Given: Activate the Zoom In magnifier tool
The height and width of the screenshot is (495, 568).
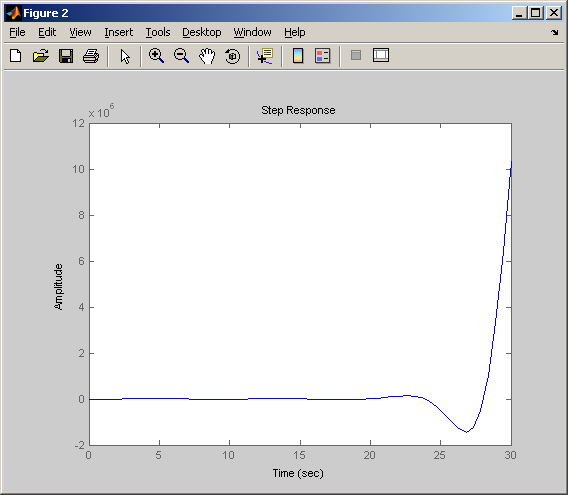Looking at the screenshot, I should (x=156, y=56).
